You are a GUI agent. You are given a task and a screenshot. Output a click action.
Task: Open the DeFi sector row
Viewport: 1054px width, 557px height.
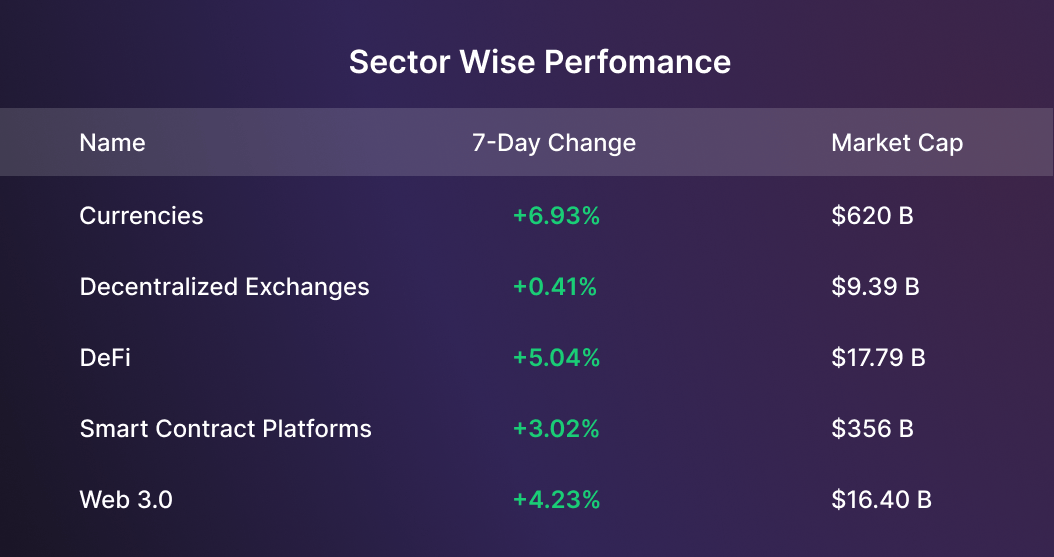click(105, 358)
